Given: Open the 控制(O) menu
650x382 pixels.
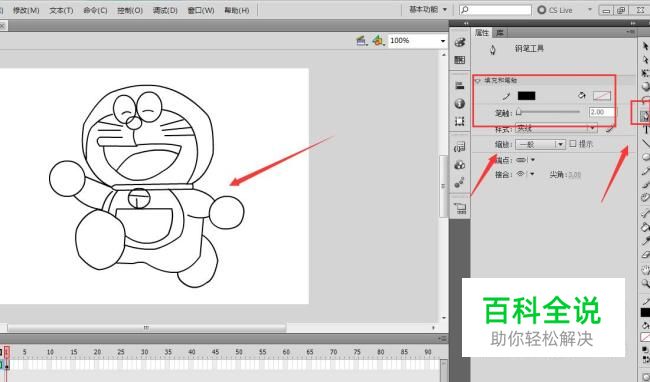Looking at the screenshot, I should [x=130, y=10].
